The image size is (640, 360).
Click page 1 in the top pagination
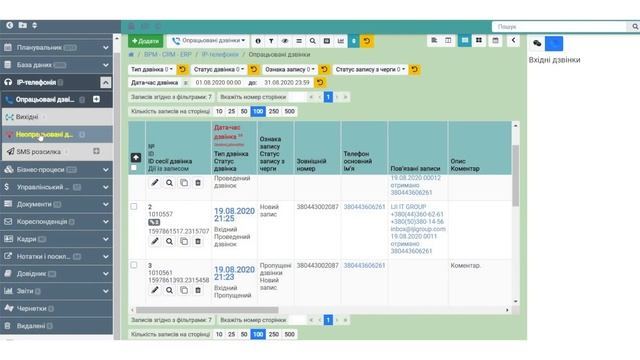328,97
